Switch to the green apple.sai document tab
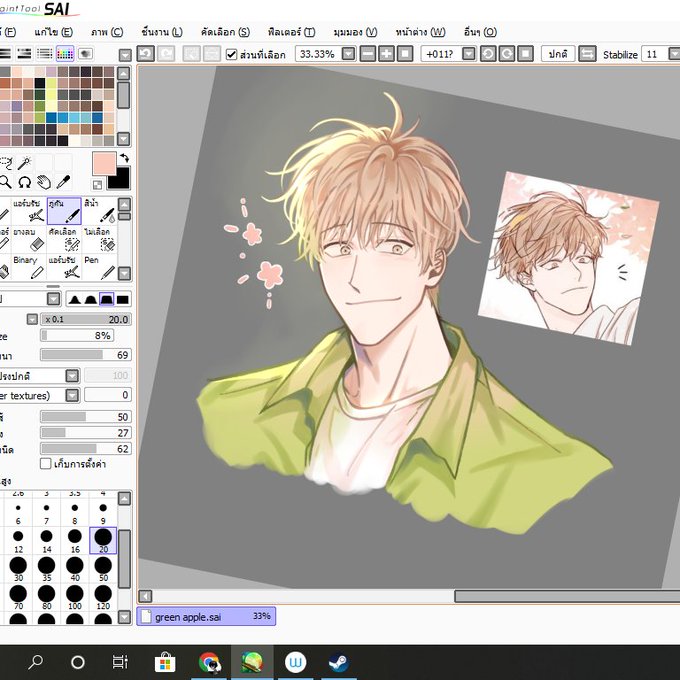The width and height of the screenshot is (680, 680). [206, 616]
